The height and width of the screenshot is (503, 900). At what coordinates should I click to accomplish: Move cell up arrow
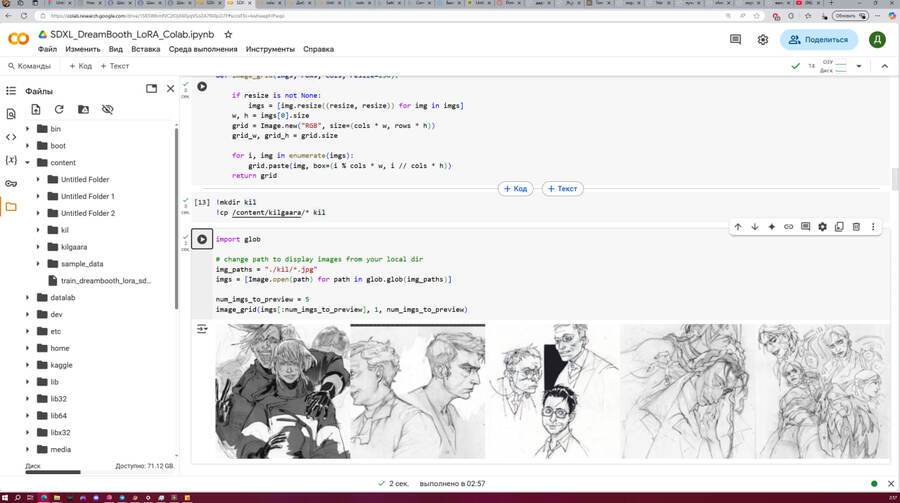(738, 227)
